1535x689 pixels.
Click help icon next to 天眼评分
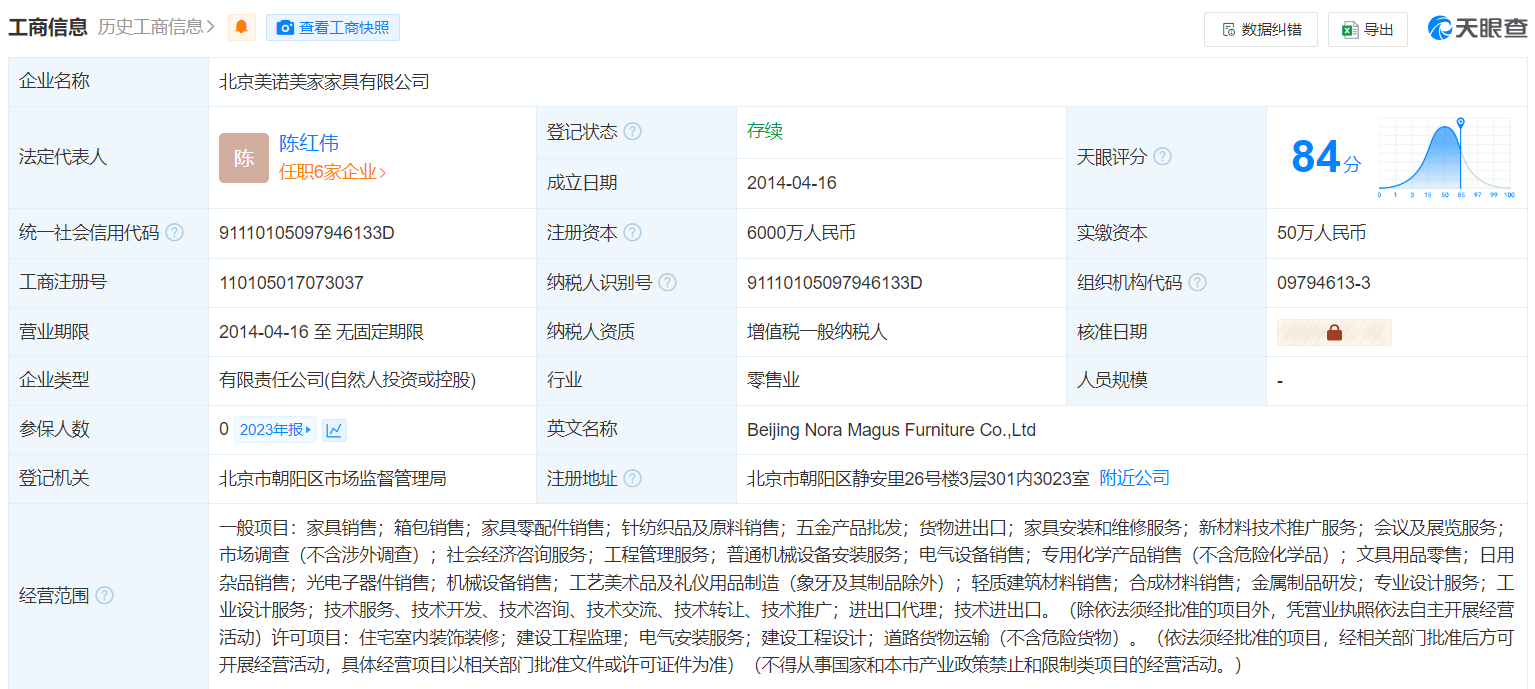tap(1162, 157)
